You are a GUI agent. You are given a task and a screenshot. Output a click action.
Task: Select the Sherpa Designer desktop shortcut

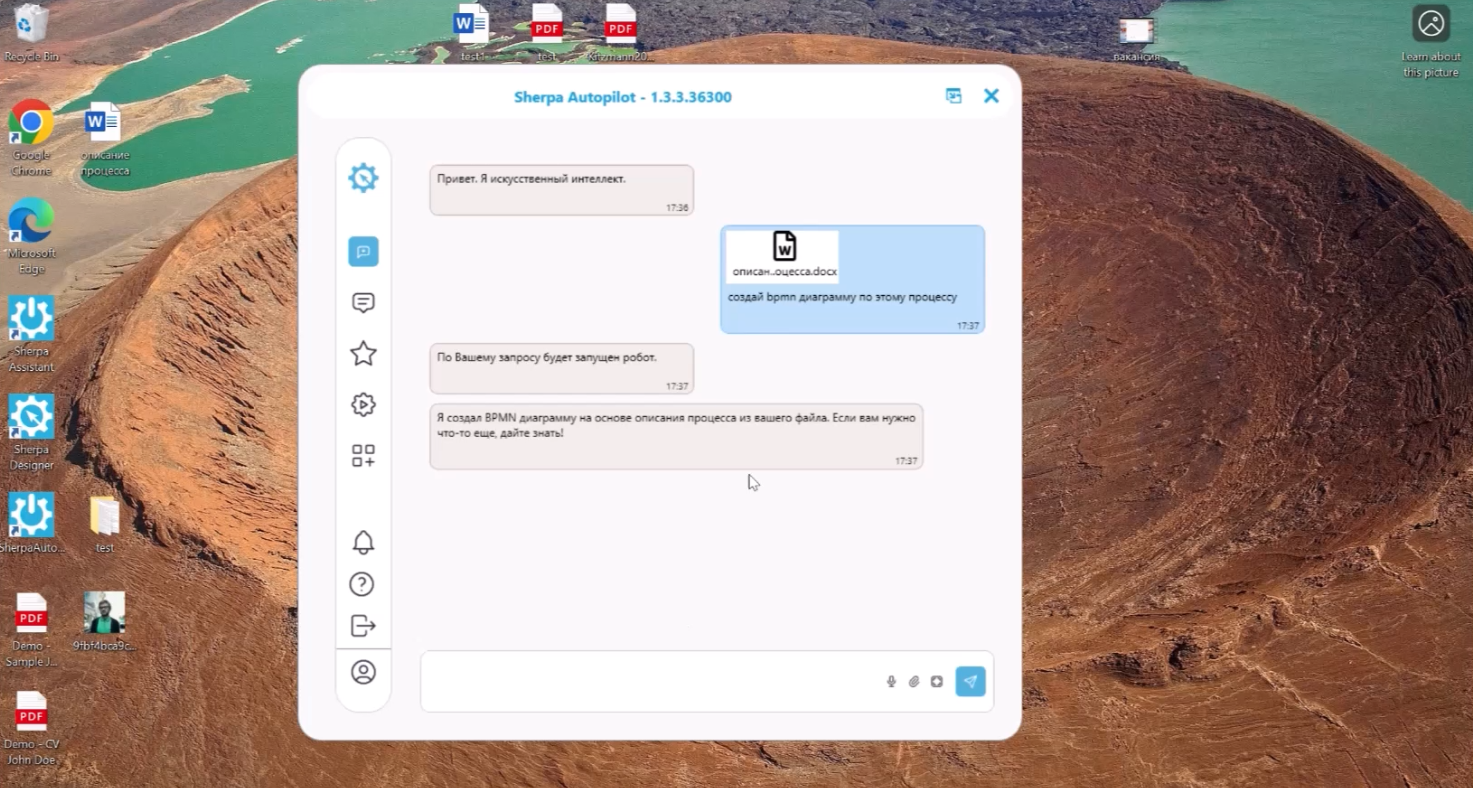point(31,430)
